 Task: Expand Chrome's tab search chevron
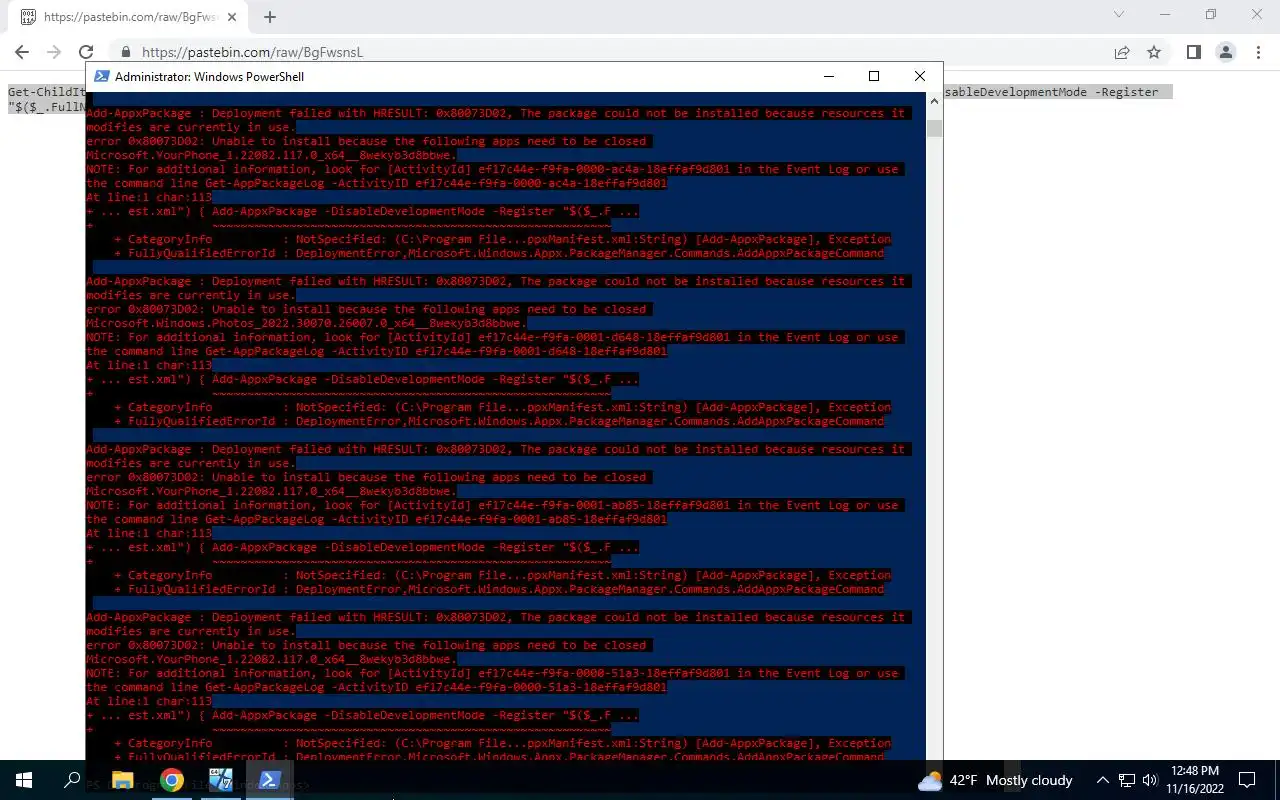1119,15
